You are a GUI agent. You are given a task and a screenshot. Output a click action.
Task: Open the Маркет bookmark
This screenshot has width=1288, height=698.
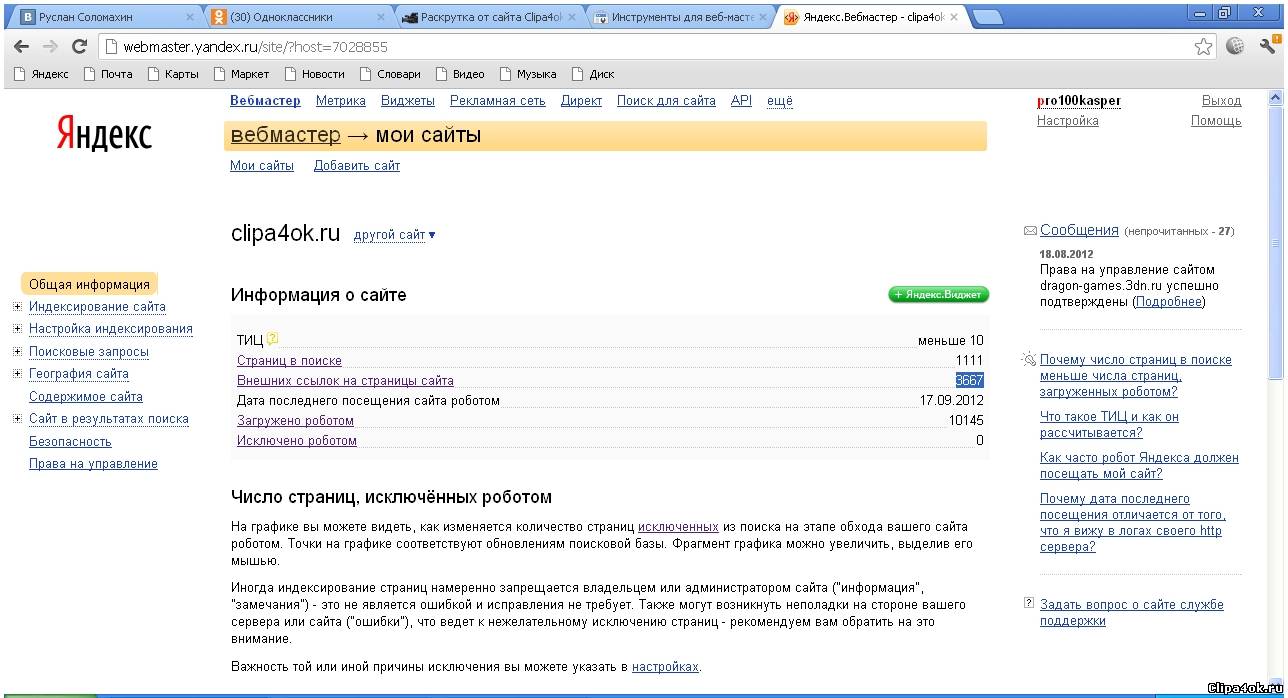pos(240,74)
